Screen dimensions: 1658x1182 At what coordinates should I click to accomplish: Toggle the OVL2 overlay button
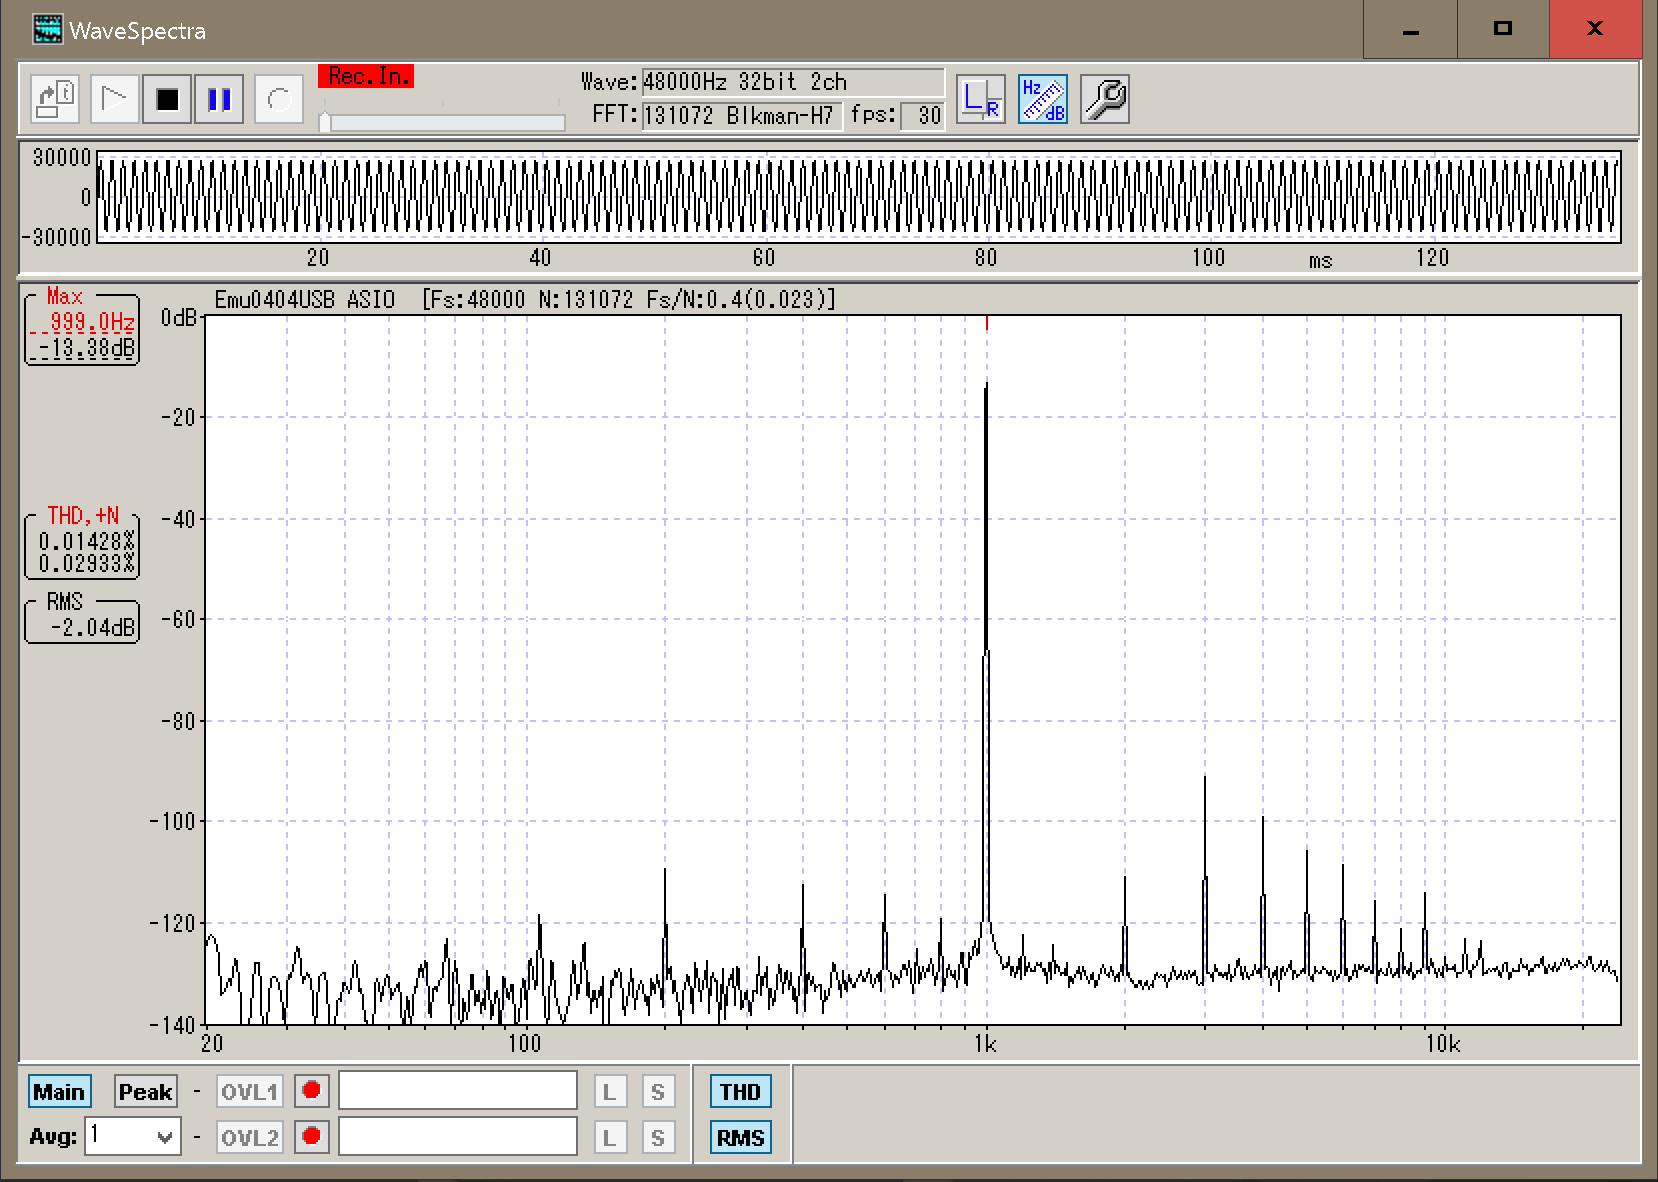tap(250, 1138)
